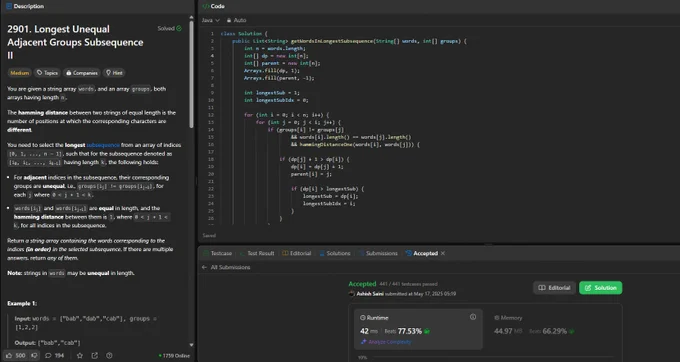Click the Memory beats badge icon
The image size is (680, 362).
pos(572,331)
